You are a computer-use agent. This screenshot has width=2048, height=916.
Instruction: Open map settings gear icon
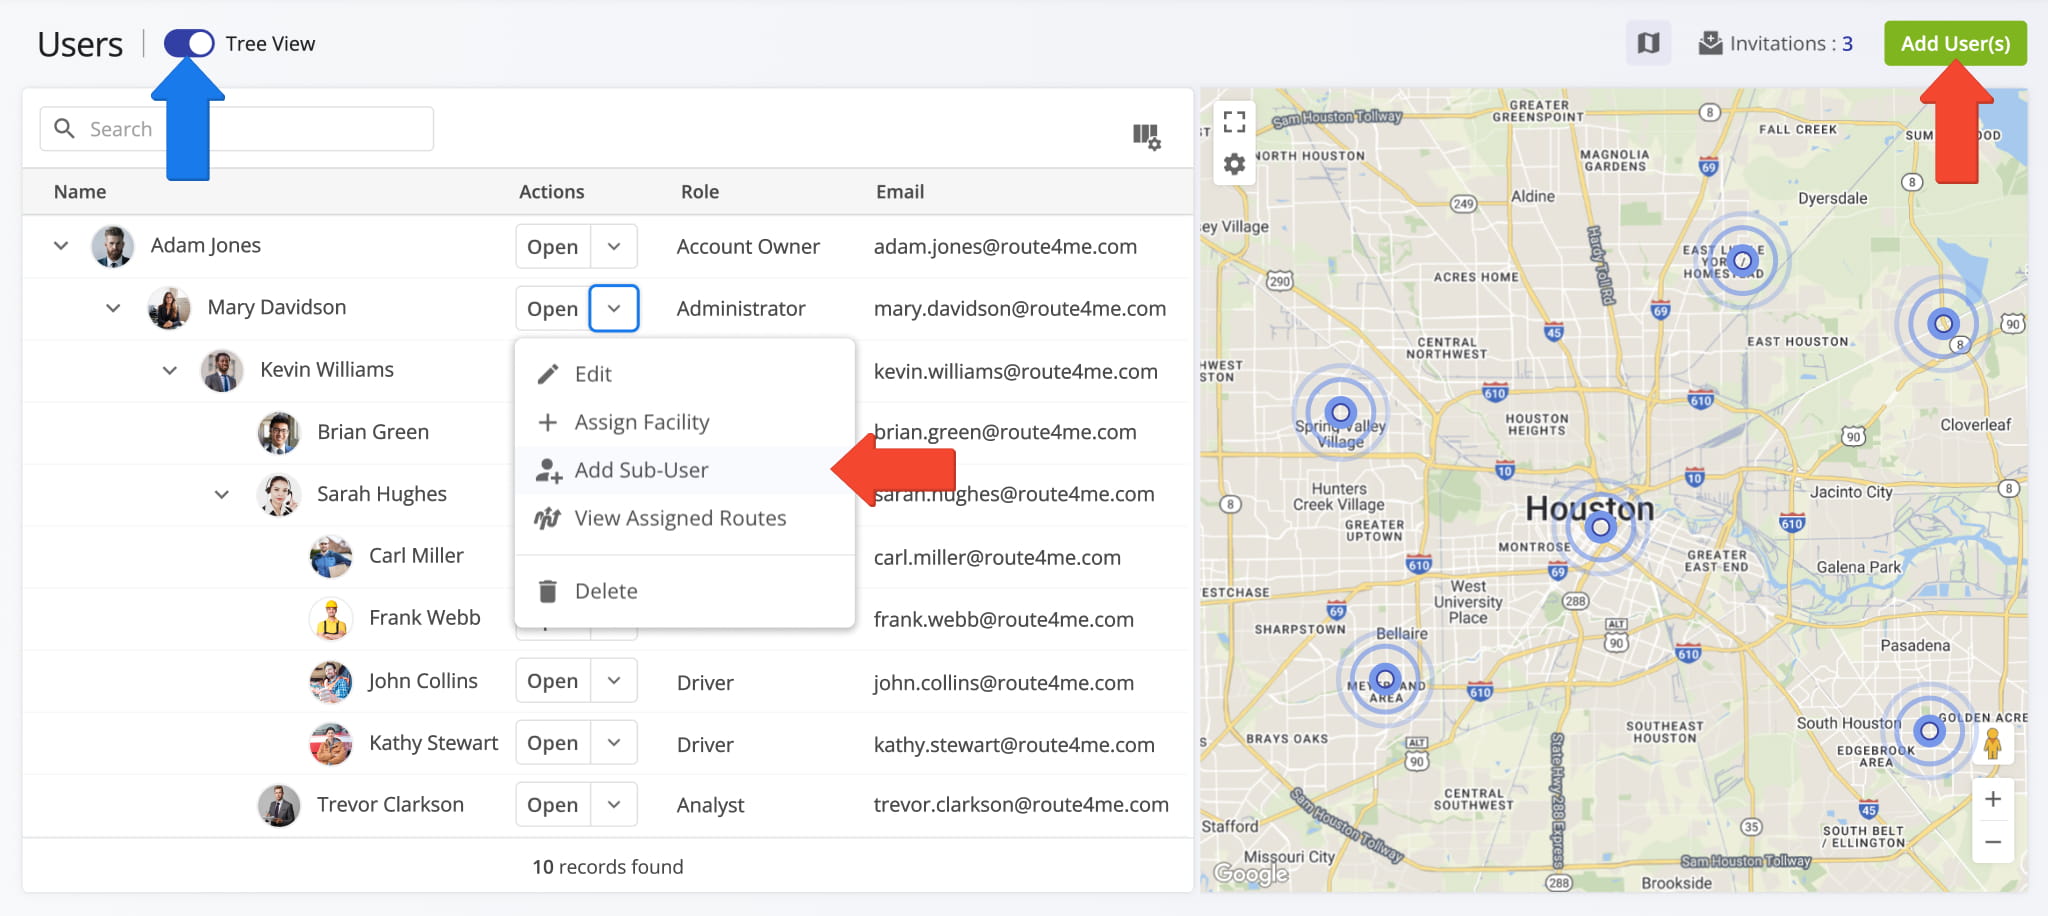pos(1234,164)
